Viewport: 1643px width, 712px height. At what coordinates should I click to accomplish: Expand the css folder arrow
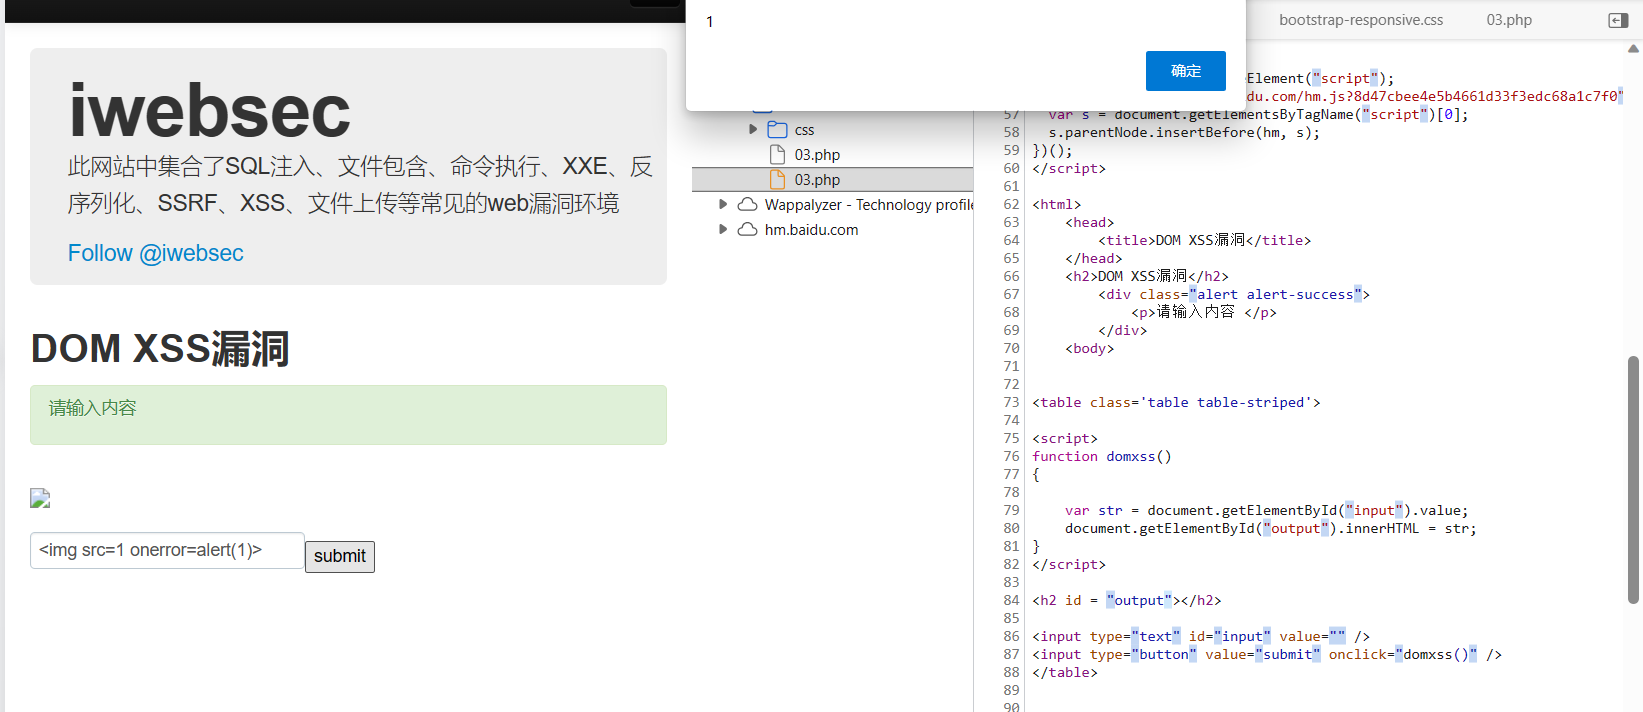click(x=753, y=129)
